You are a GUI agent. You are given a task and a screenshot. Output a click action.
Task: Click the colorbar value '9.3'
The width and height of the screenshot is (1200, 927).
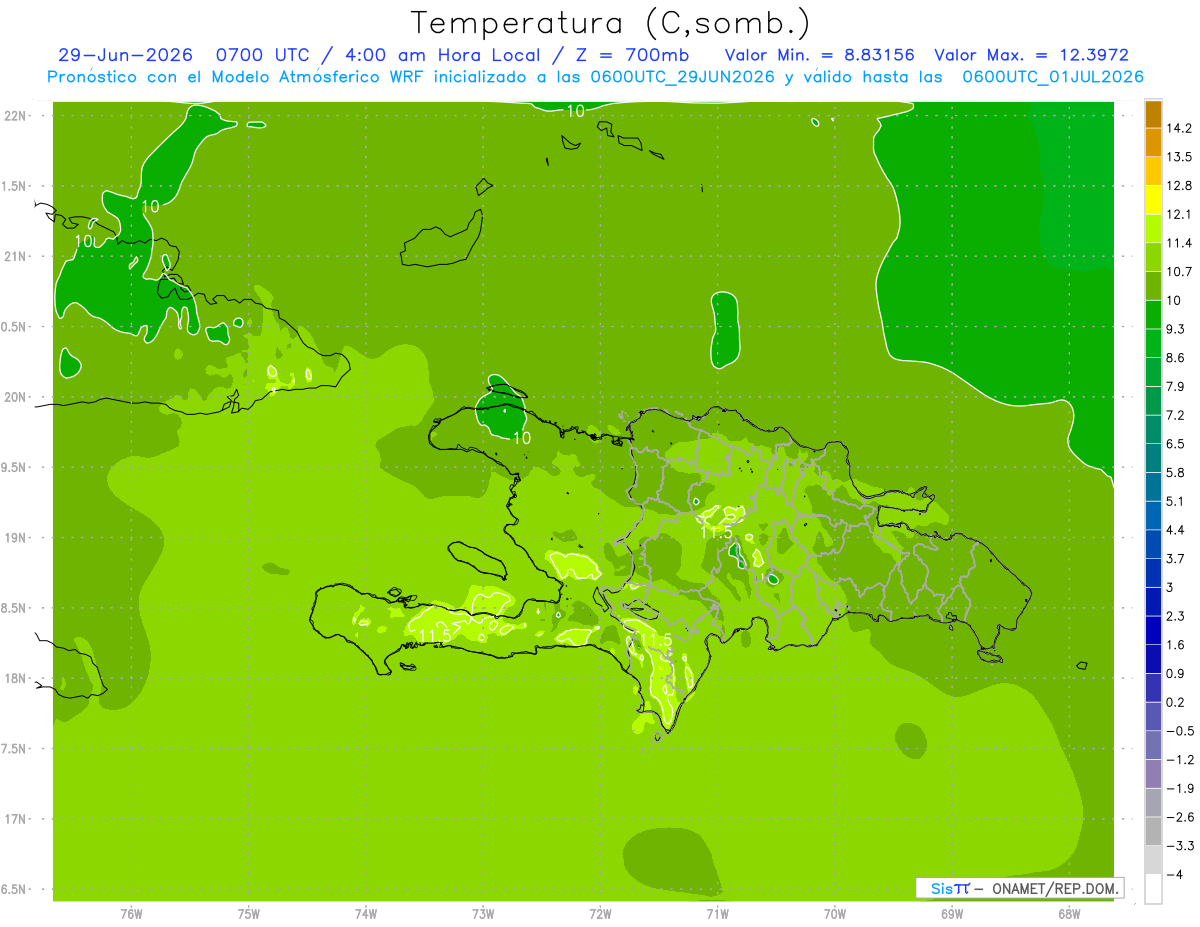point(1176,329)
